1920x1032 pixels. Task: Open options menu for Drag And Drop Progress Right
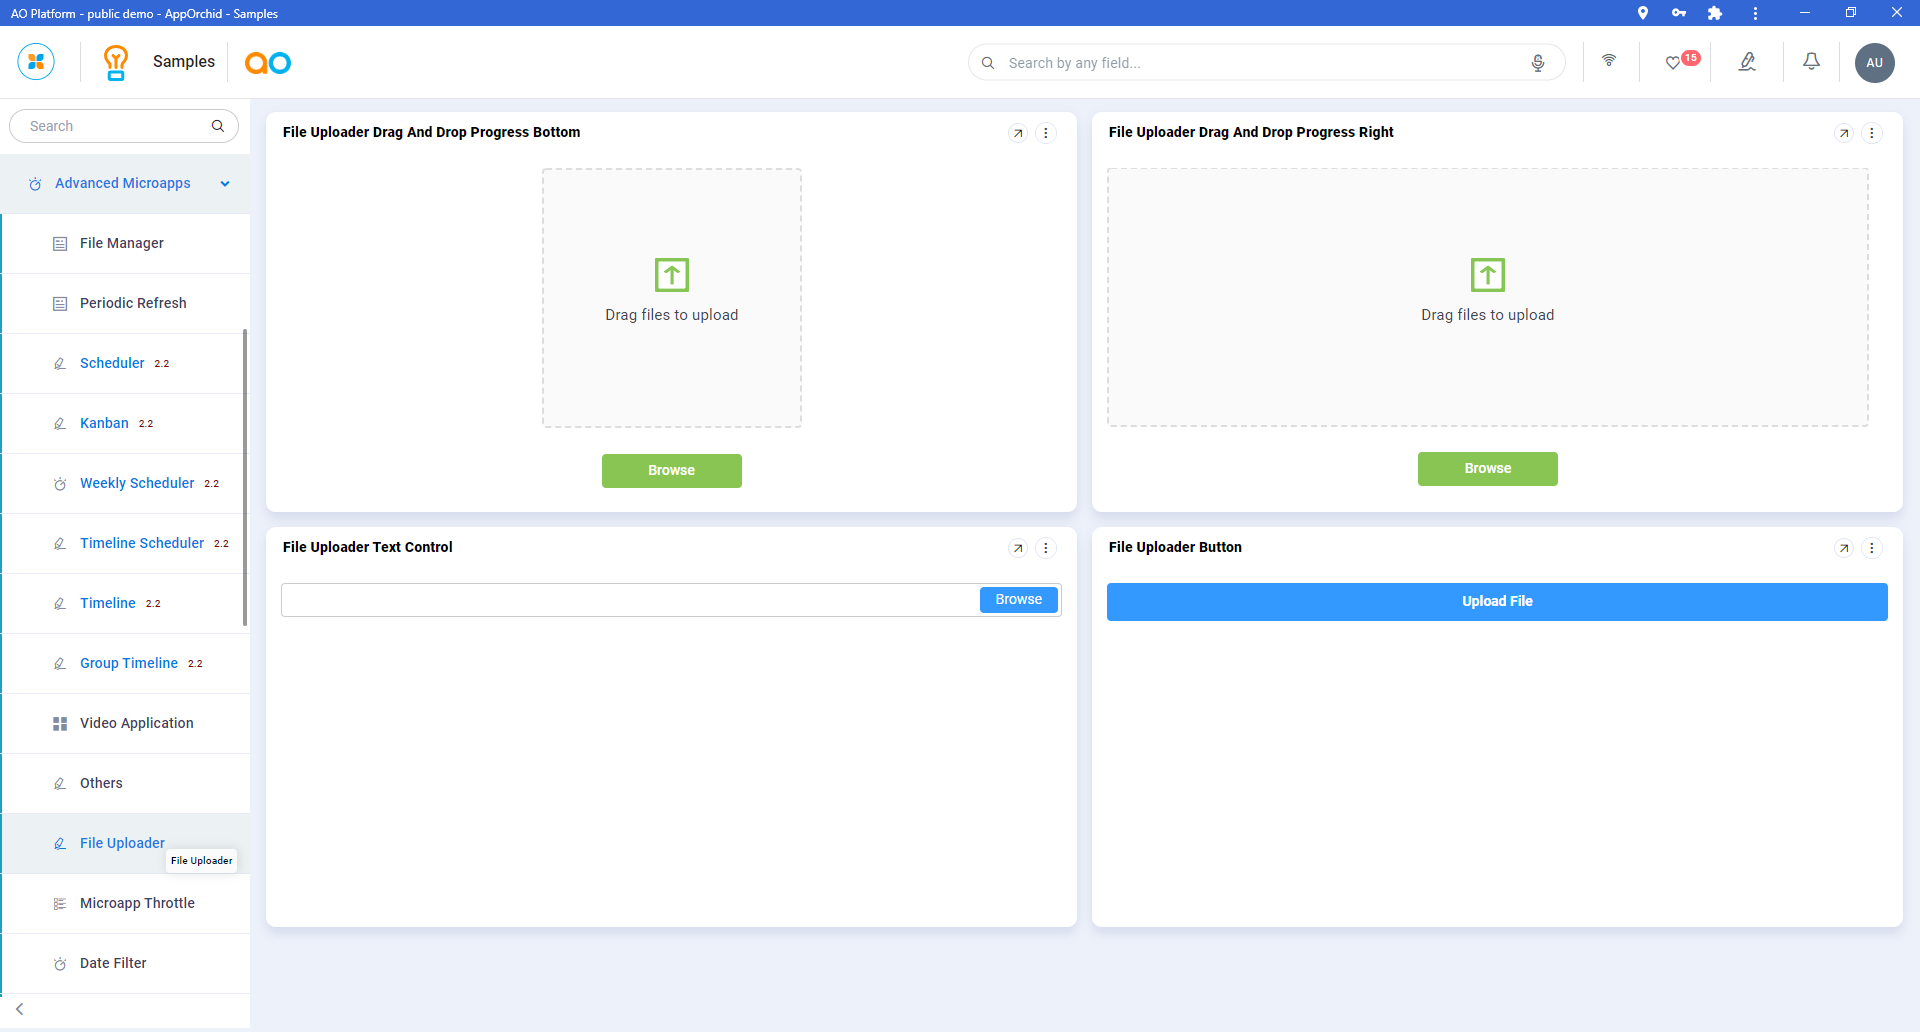1872,133
